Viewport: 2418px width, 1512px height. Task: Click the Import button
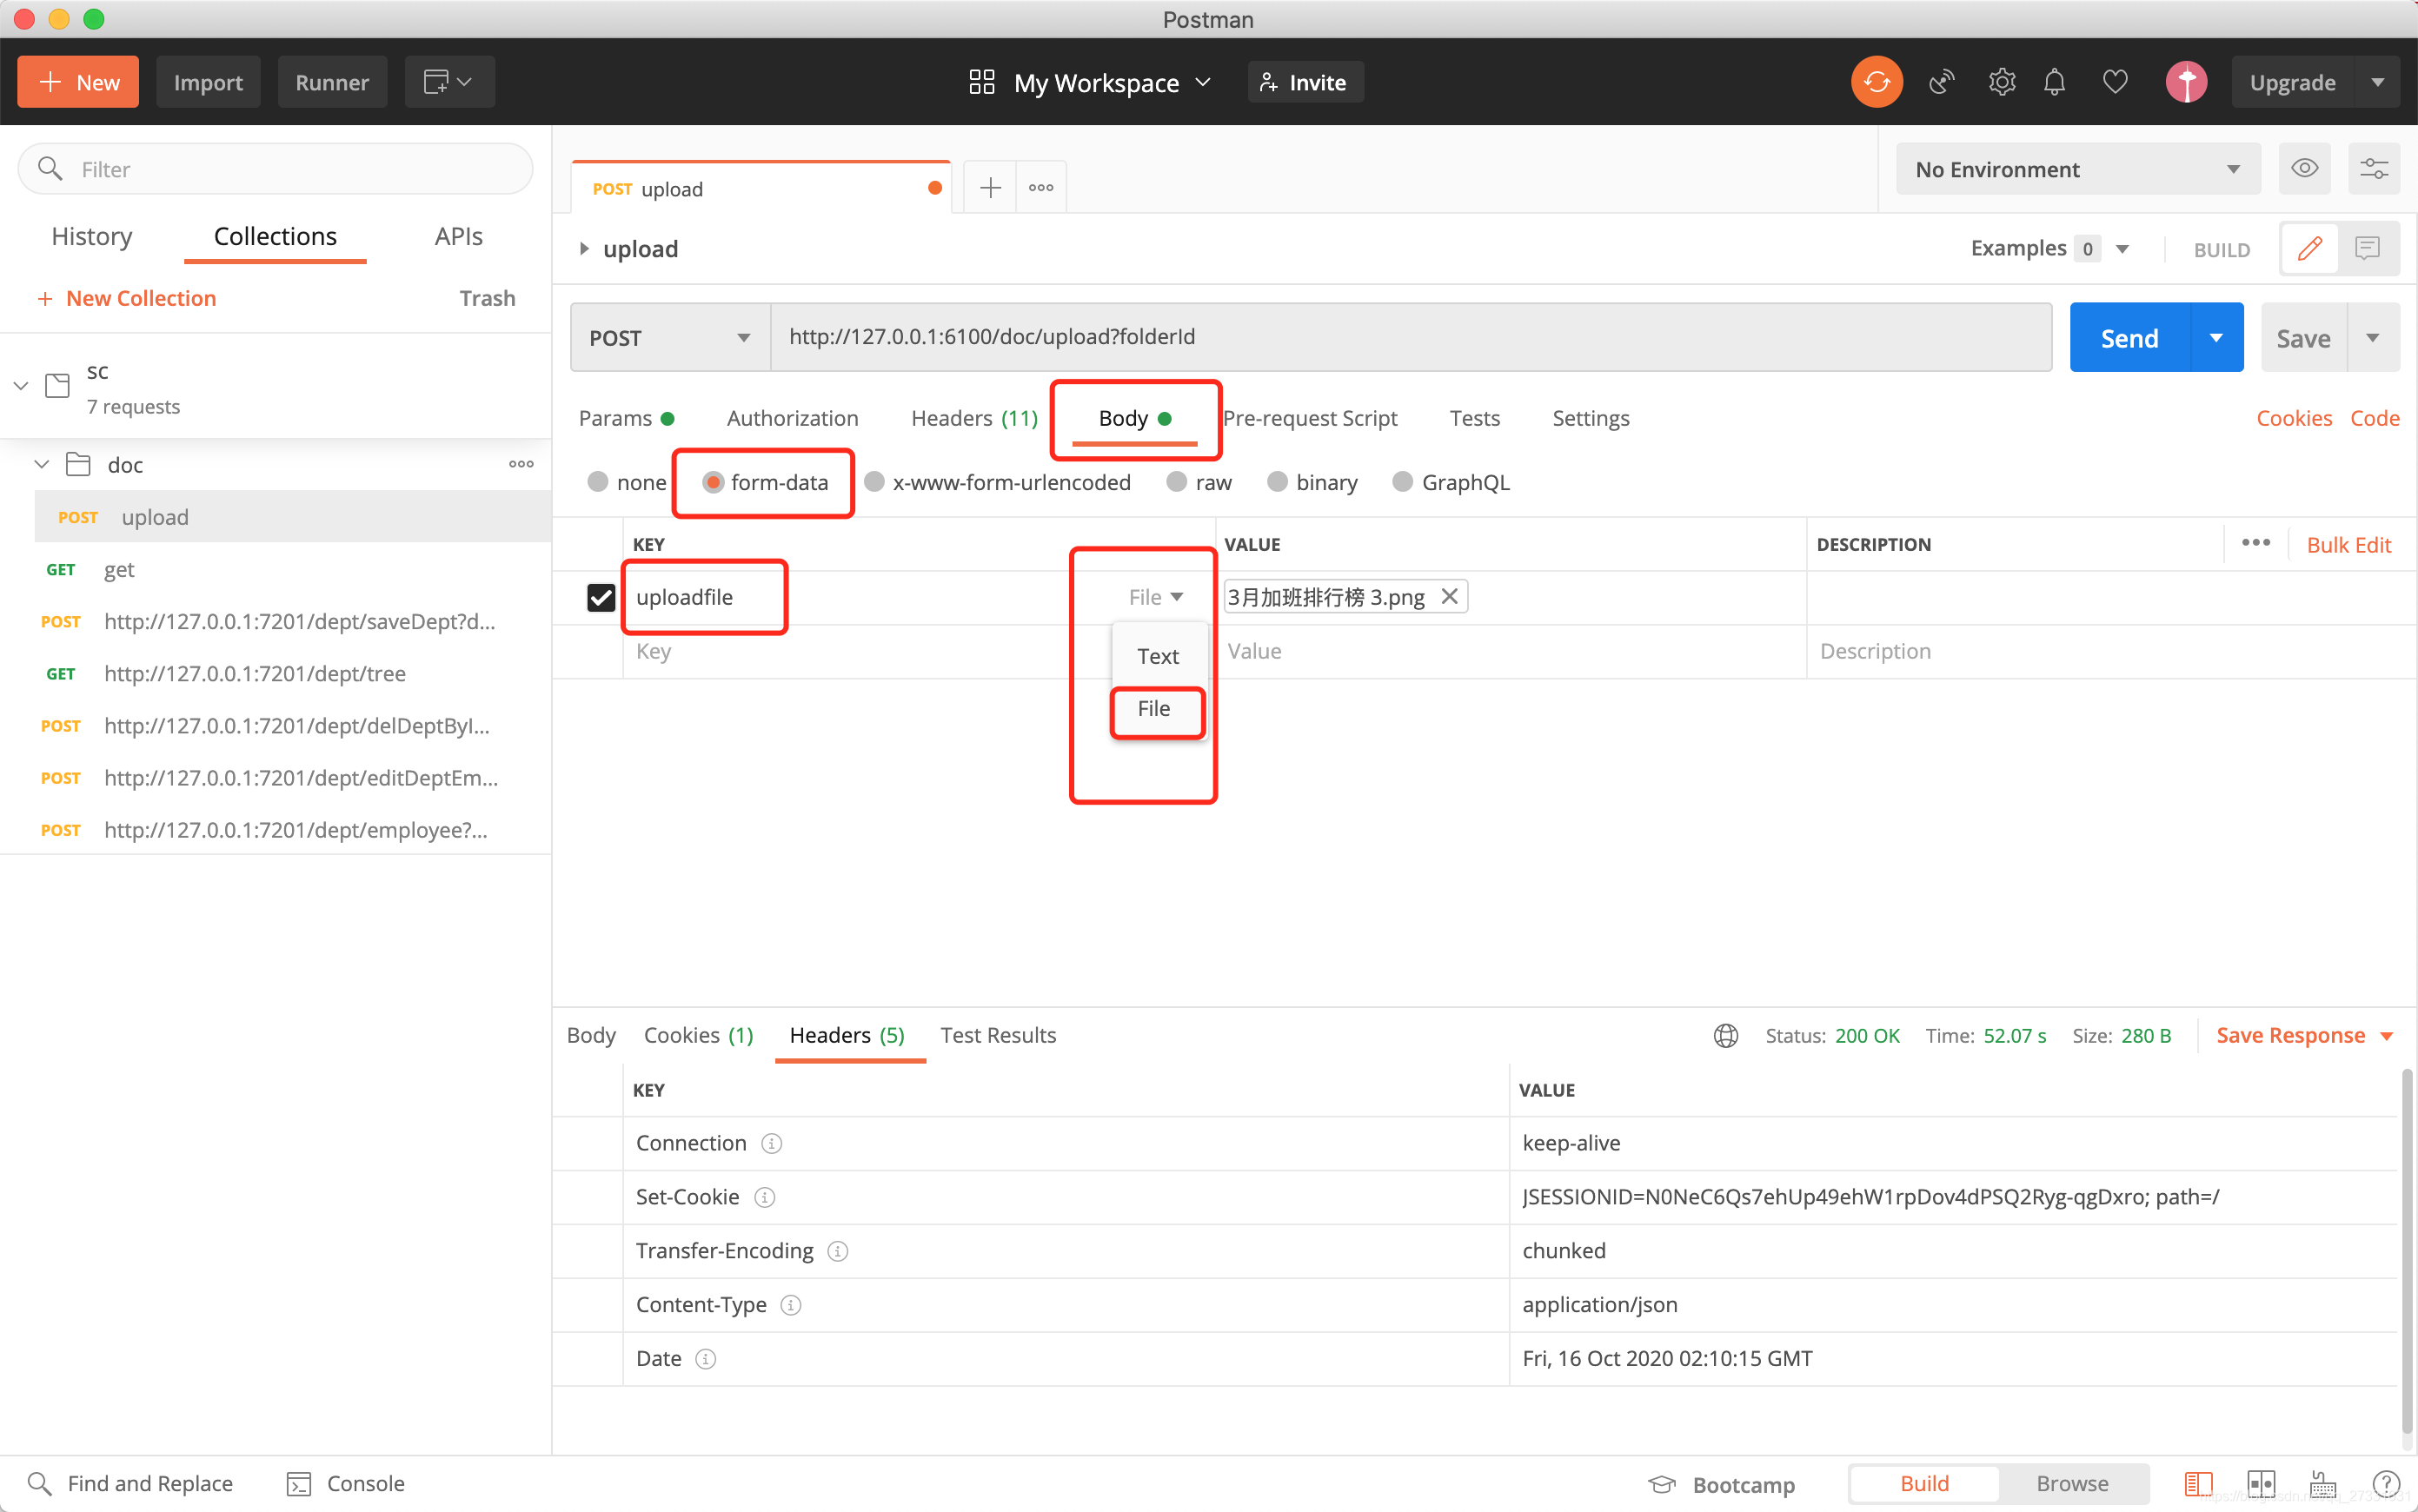(208, 82)
